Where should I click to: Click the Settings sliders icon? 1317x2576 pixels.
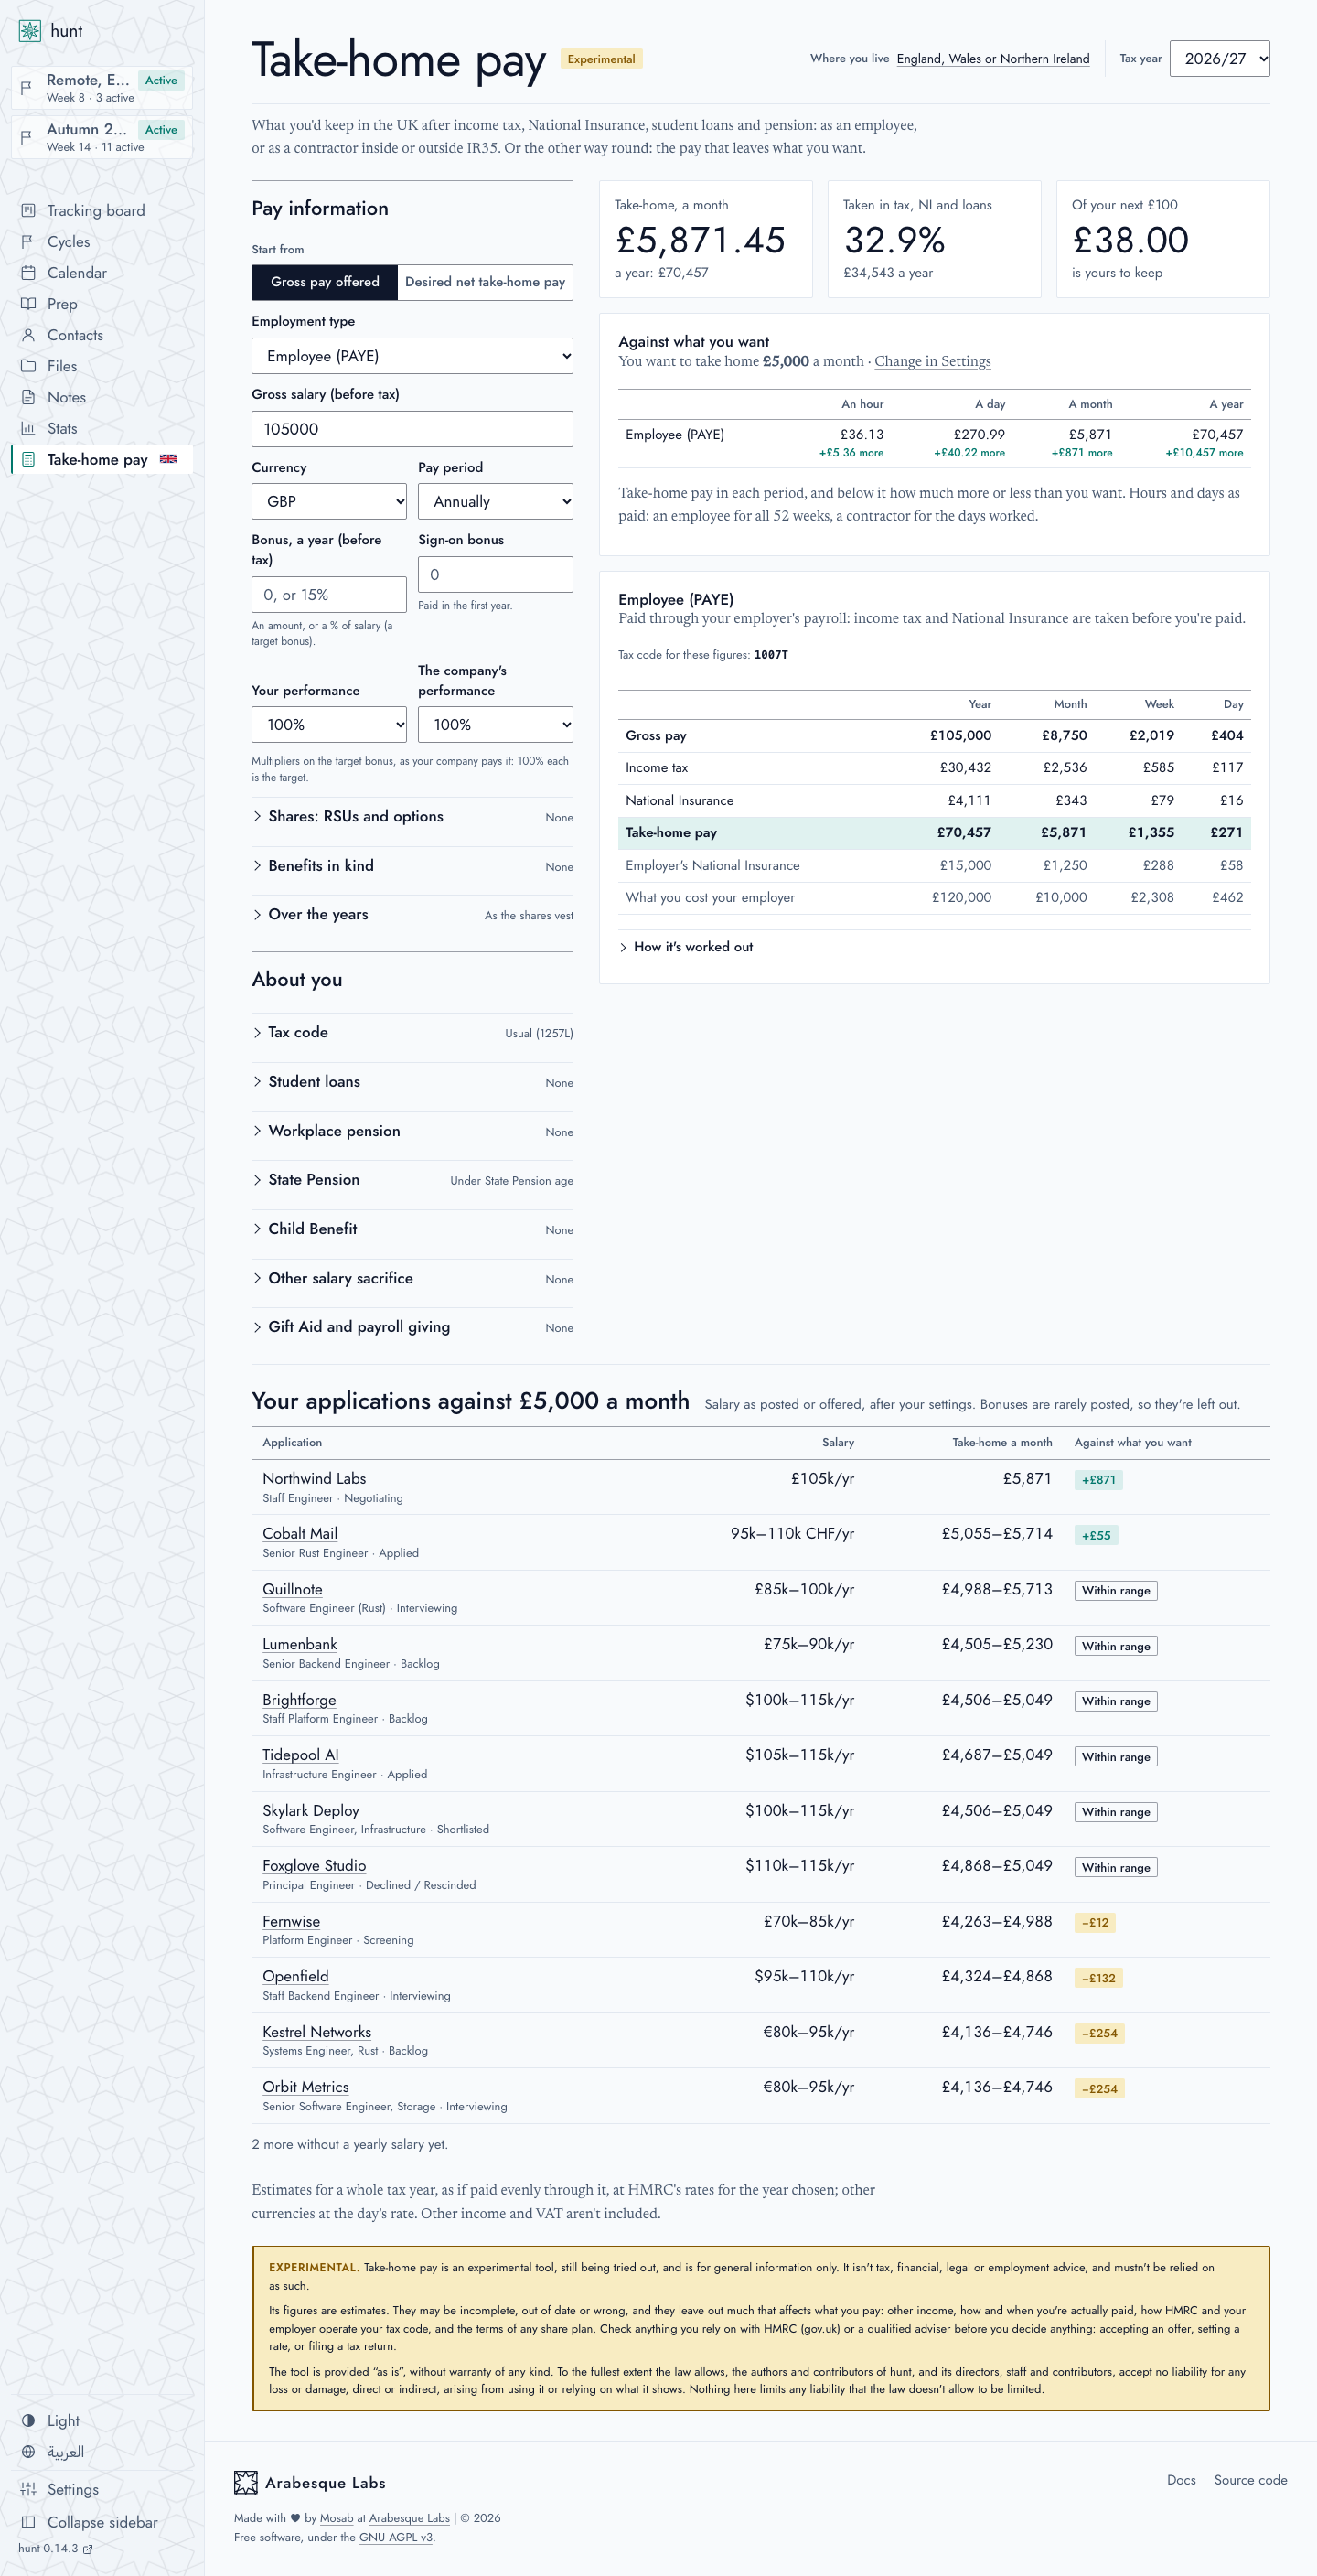pos(28,2489)
